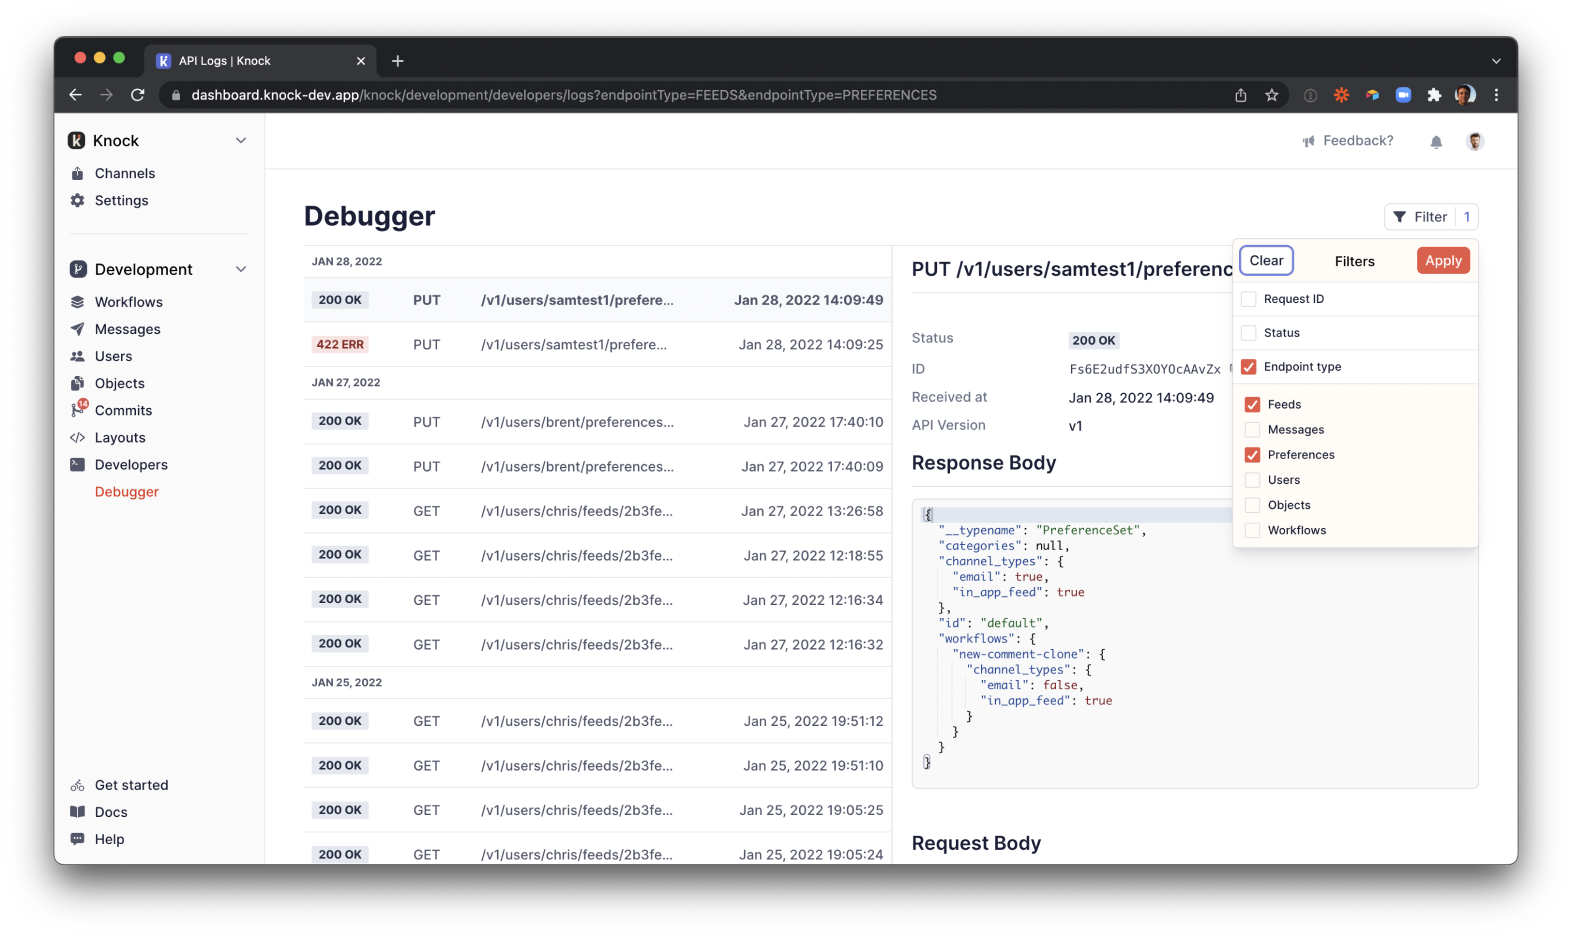Image resolution: width=1572 pixels, height=936 pixels.
Task: Click request ID value Fs6E2udfS3X0Y0cAAvZx
Action: (1145, 369)
